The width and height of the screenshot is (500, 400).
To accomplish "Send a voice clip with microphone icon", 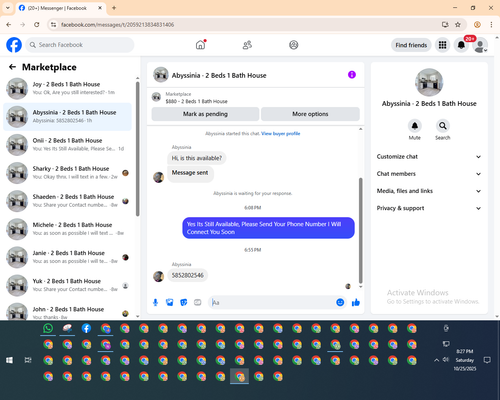I will point(155,302).
